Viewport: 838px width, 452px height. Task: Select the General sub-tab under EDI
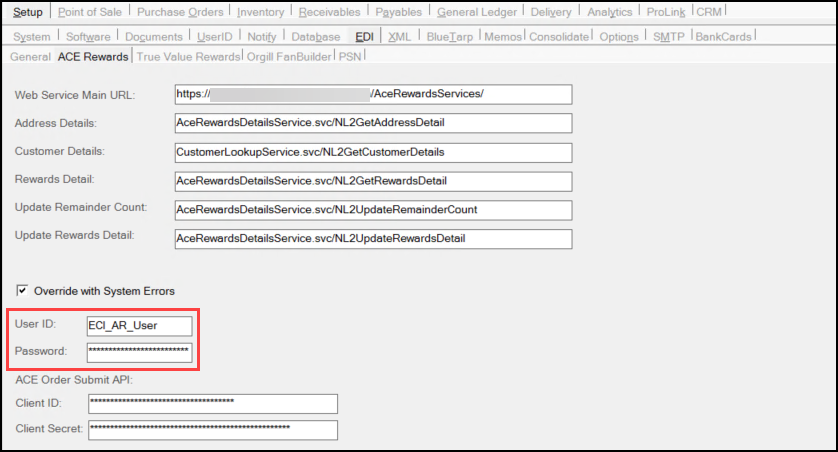point(30,57)
